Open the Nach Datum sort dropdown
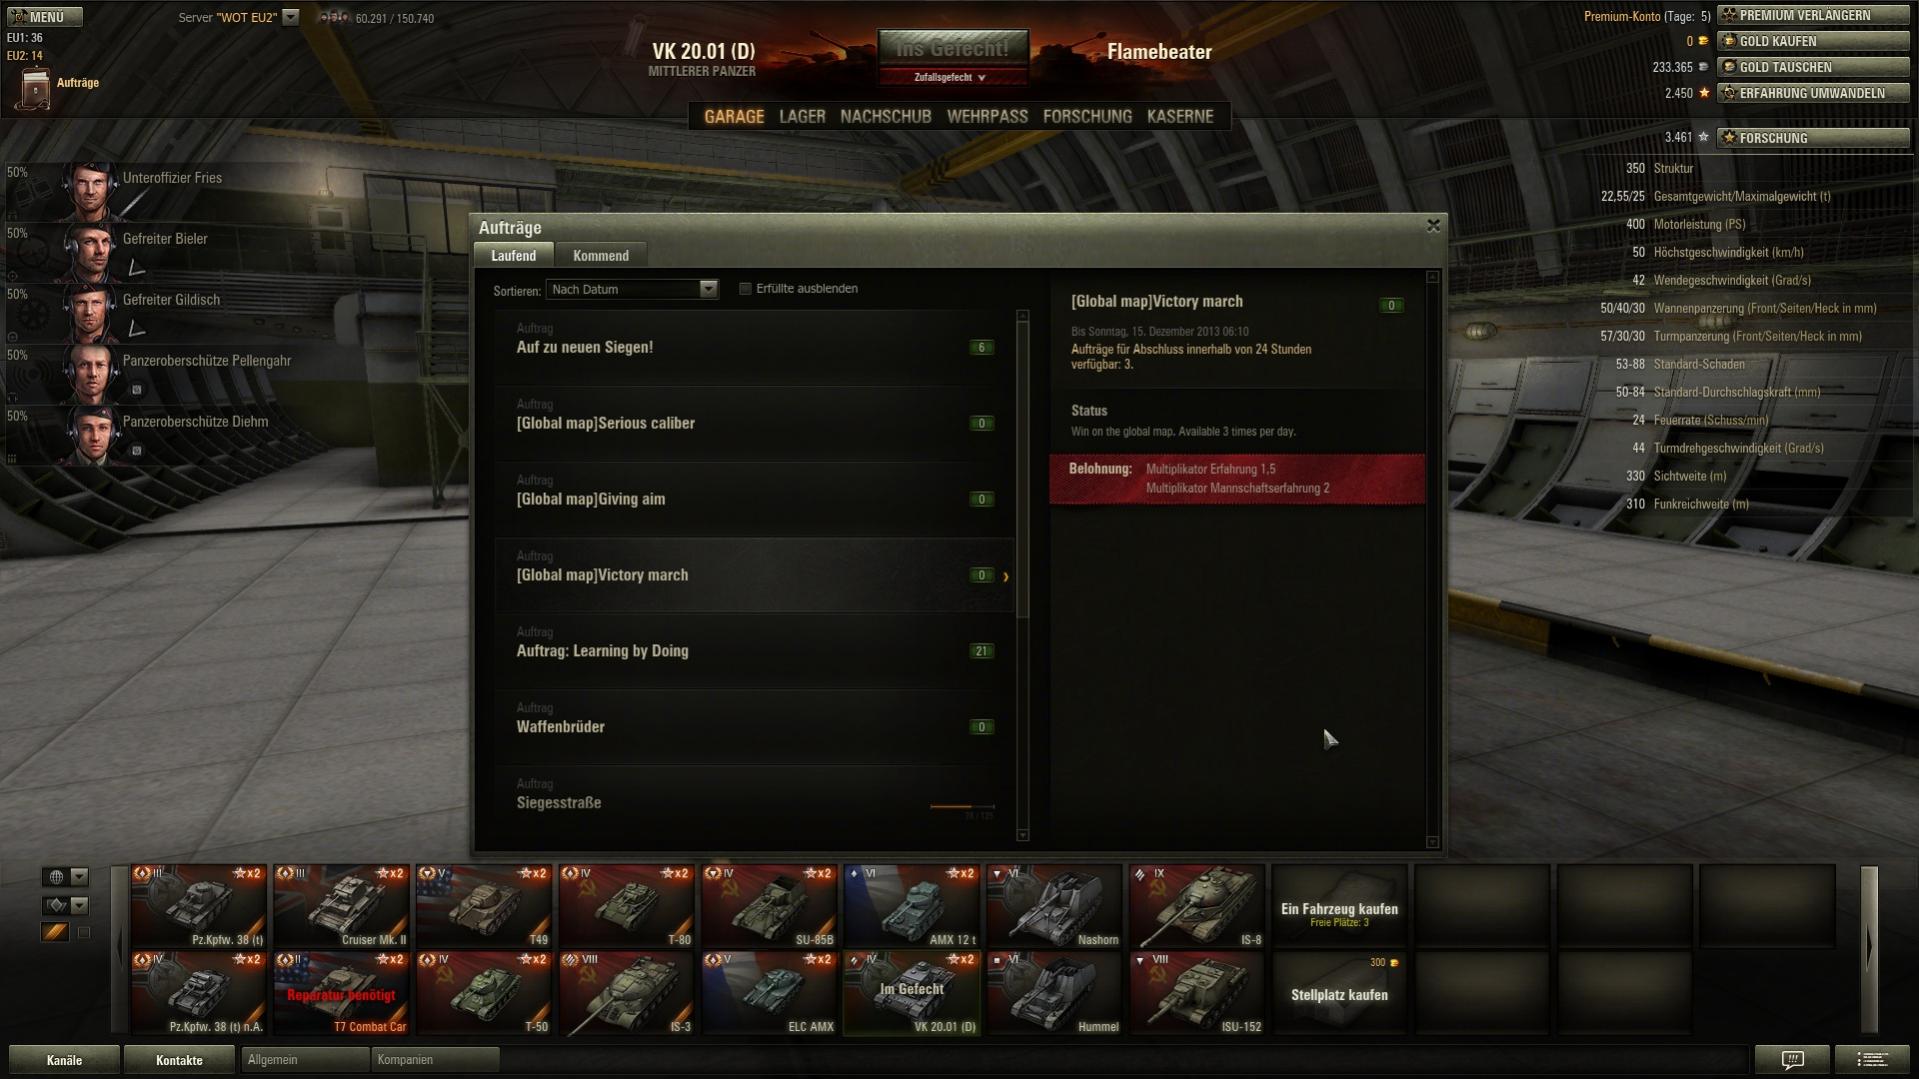Image resolution: width=1919 pixels, height=1079 pixels. pos(632,289)
